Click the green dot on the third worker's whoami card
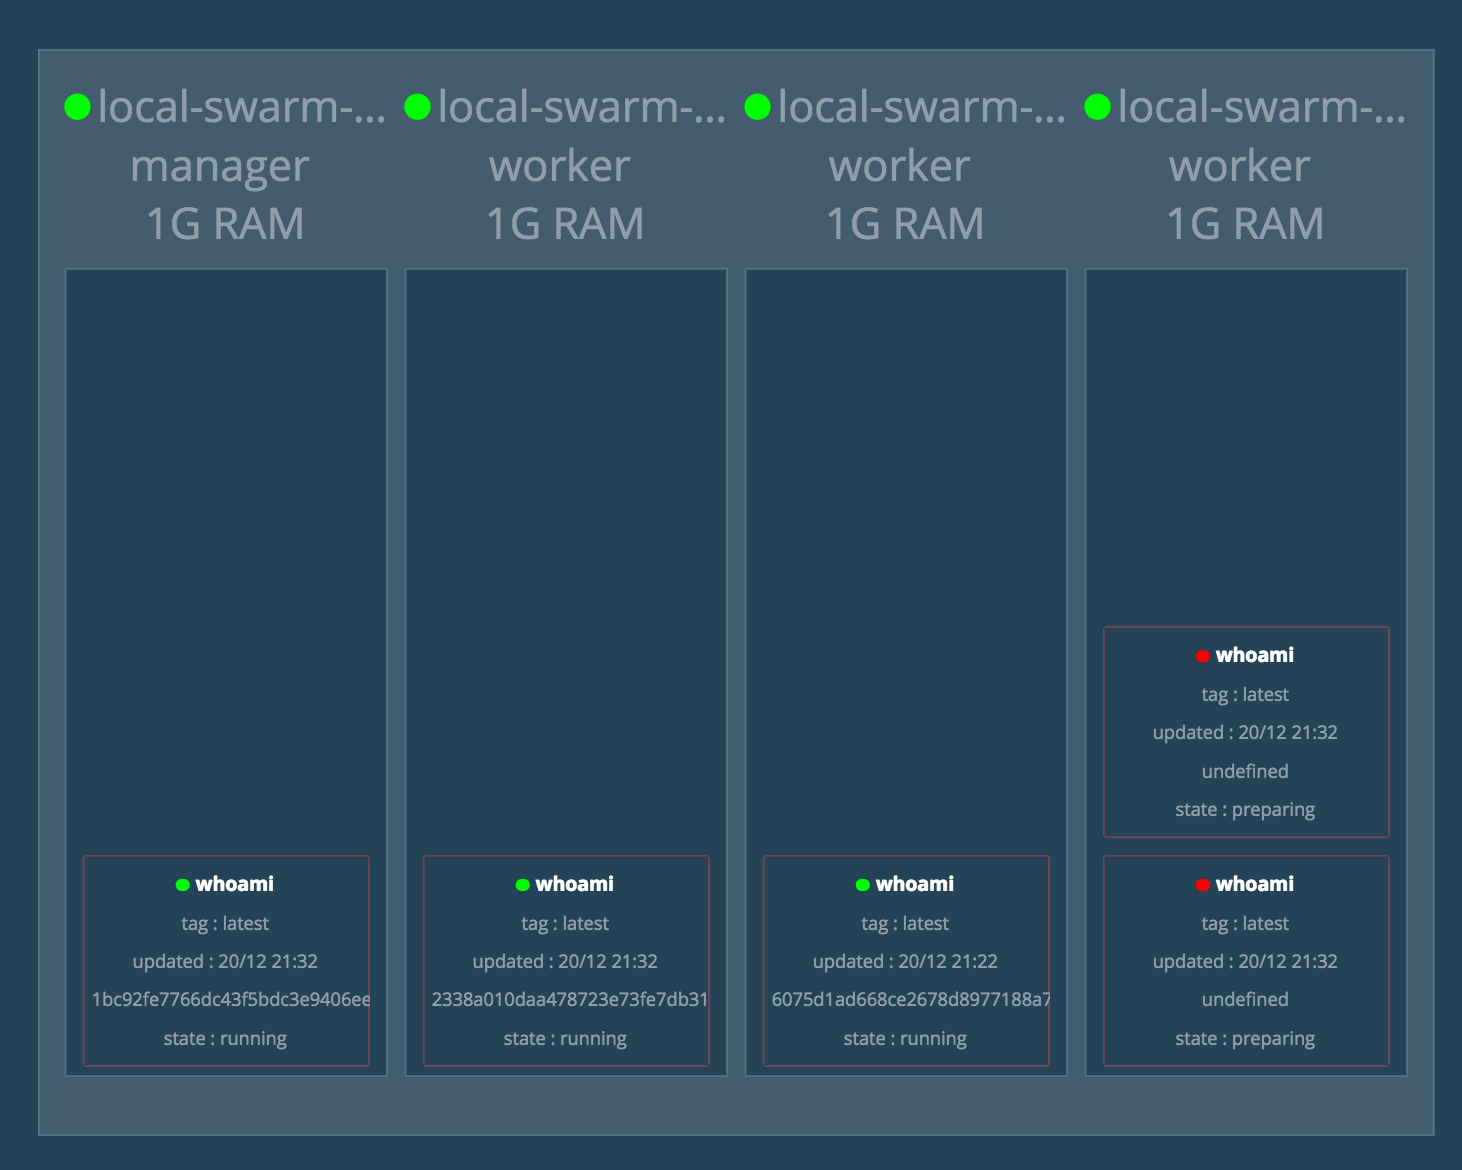Image resolution: width=1462 pixels, height=1170 pixels. click(861, 884)
